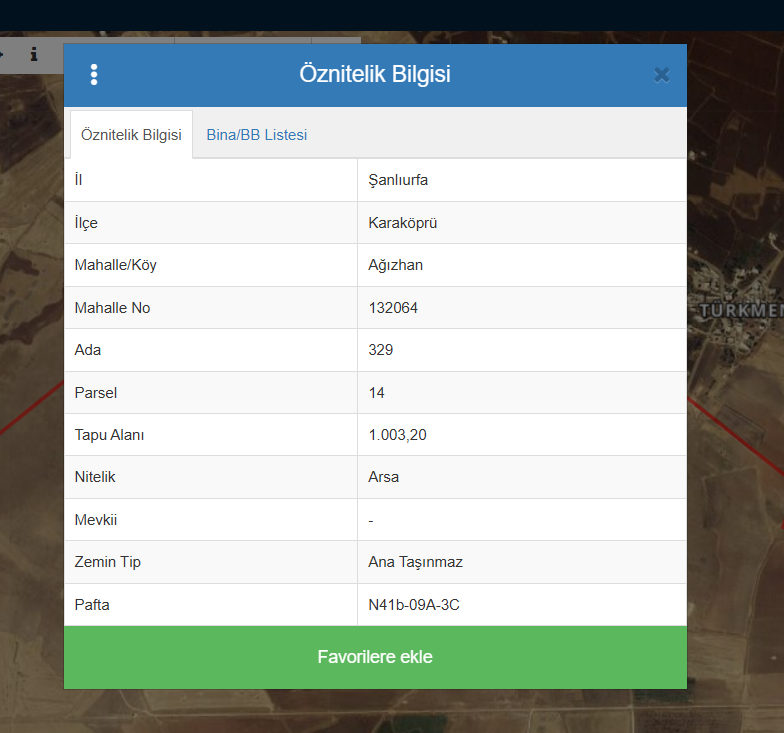784x733 pixels.
Task: Click the Öznitelik Bilgisi dialog title
Action: pos(375,75)
